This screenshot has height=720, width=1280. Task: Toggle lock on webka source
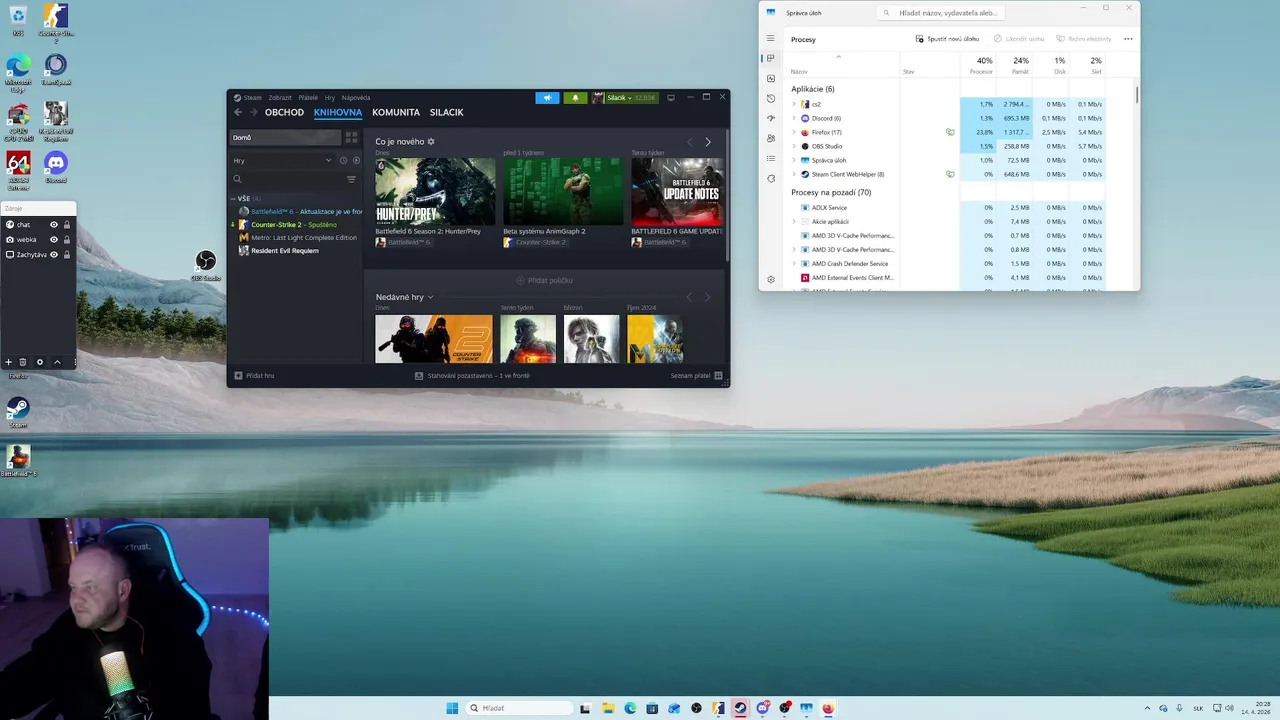[67, 240]
